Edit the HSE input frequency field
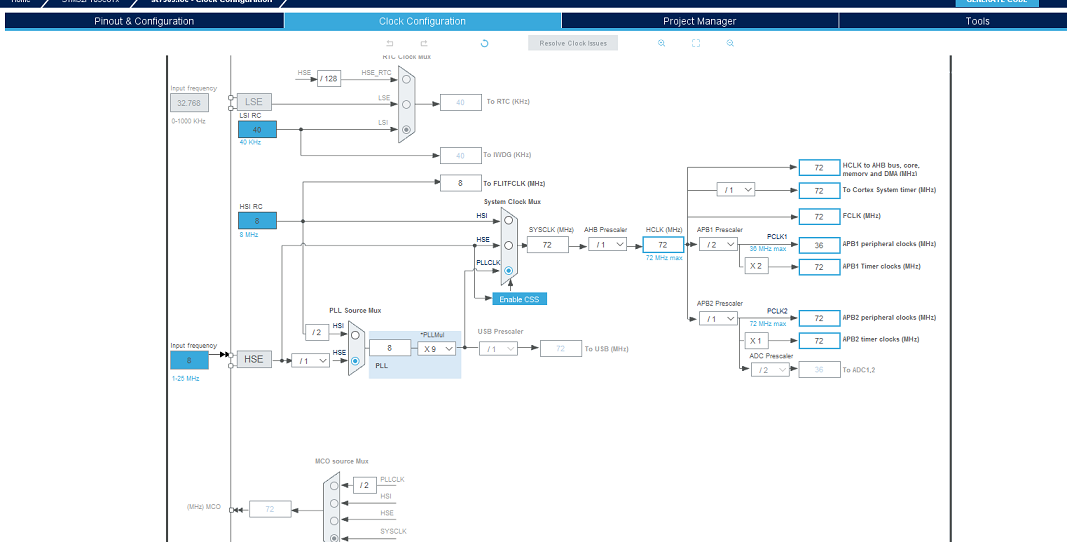 pyautogui.click(x=189, y=360)
